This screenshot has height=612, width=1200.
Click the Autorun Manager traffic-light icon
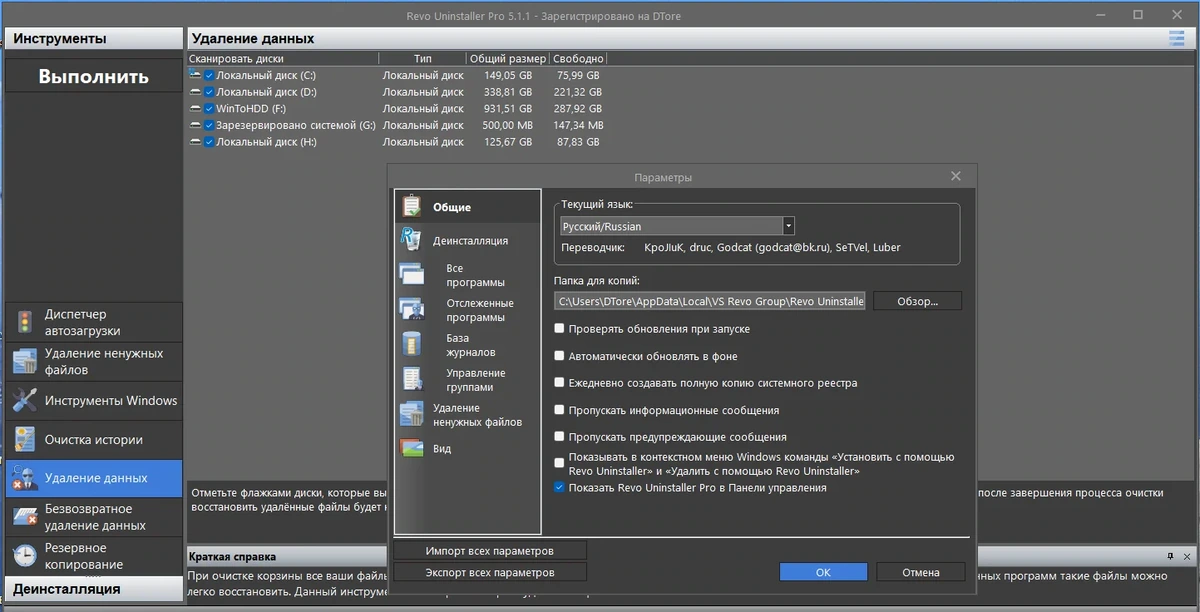24,322
